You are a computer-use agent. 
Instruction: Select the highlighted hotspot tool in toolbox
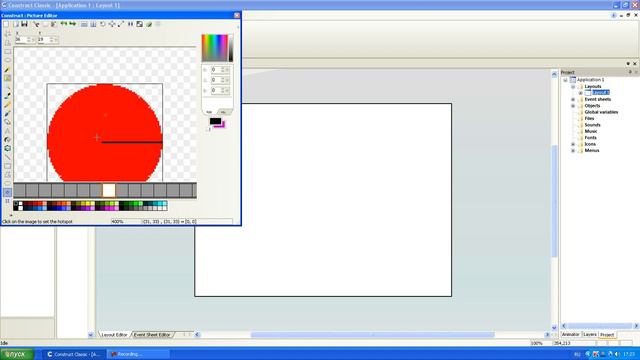click(x=7, y=192)
